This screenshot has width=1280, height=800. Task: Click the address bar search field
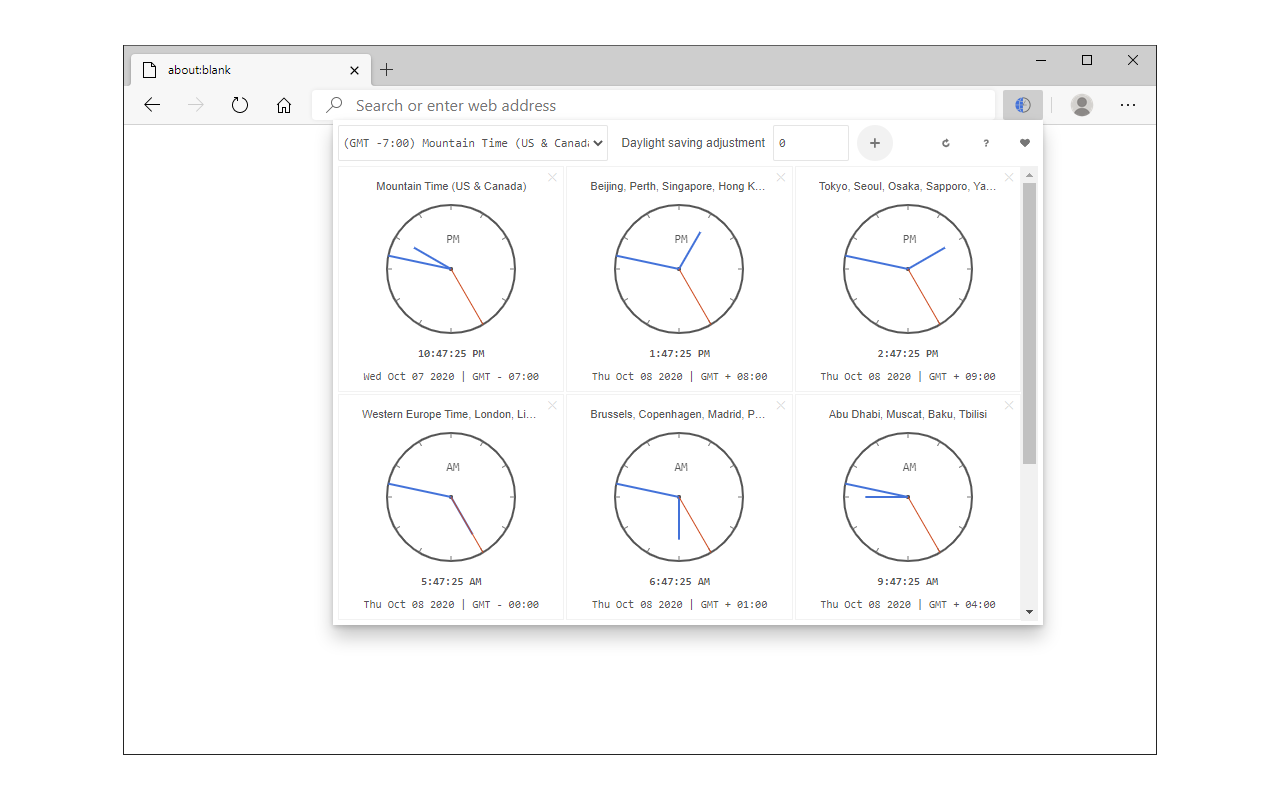654,105
